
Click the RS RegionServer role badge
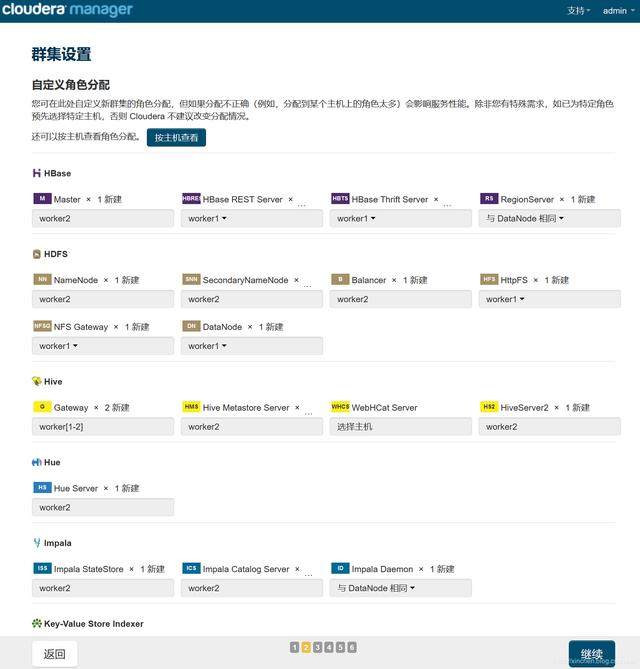pos(489,198)
